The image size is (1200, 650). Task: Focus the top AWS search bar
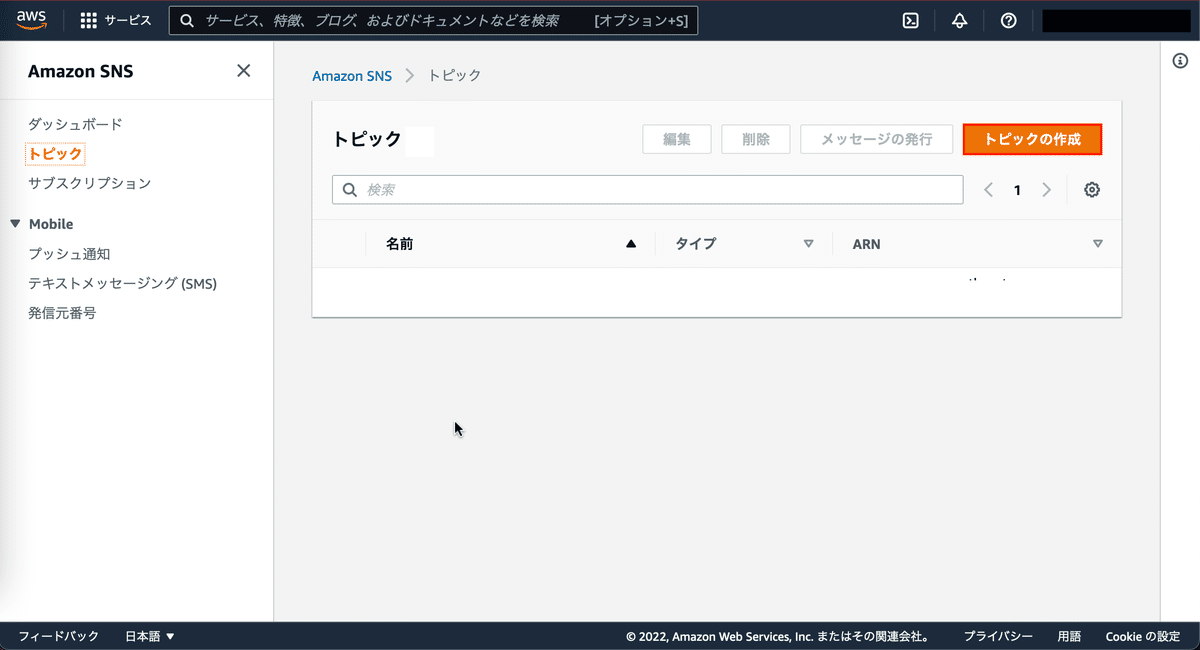click(x=434, y=20)
